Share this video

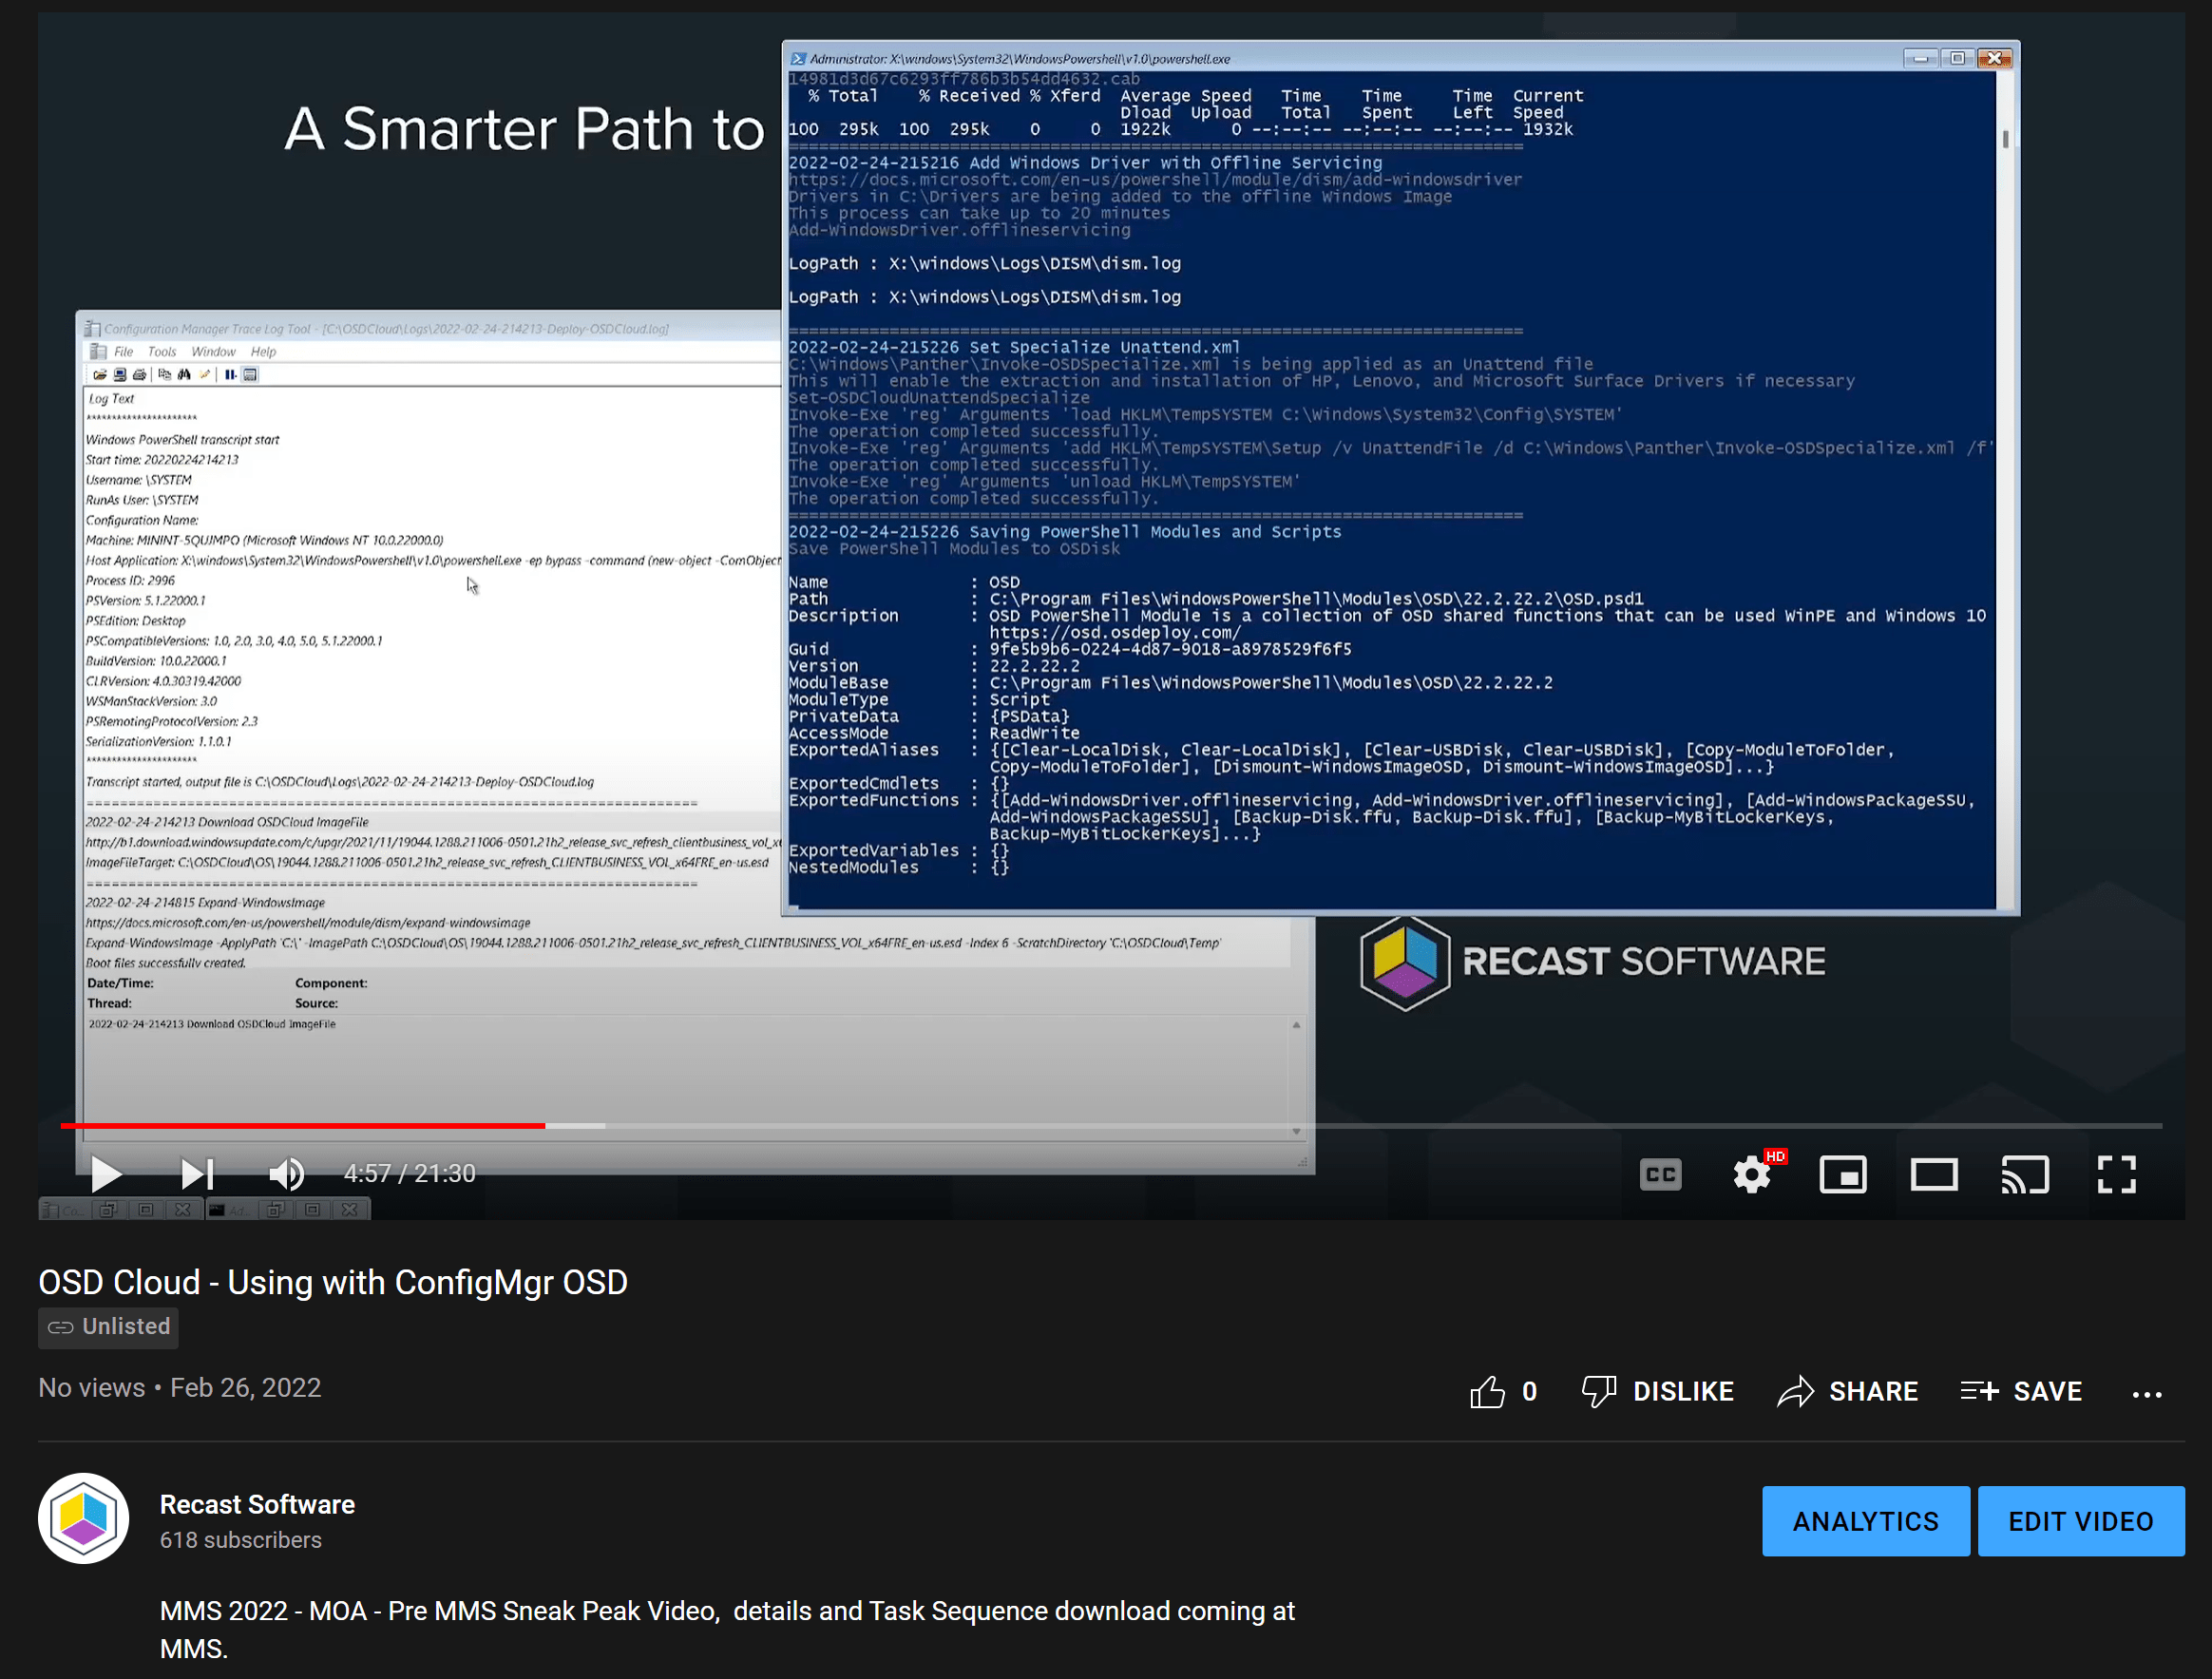click(1848, 1391)
